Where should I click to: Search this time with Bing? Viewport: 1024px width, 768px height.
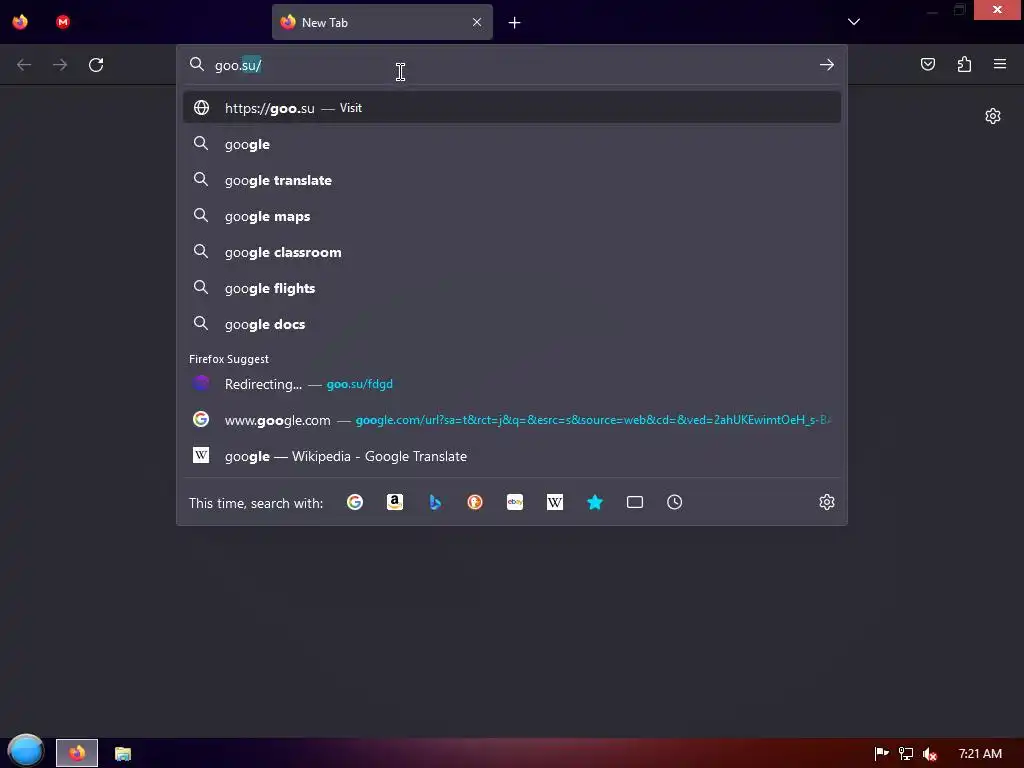pyautogui.click(x=435, y=502)
